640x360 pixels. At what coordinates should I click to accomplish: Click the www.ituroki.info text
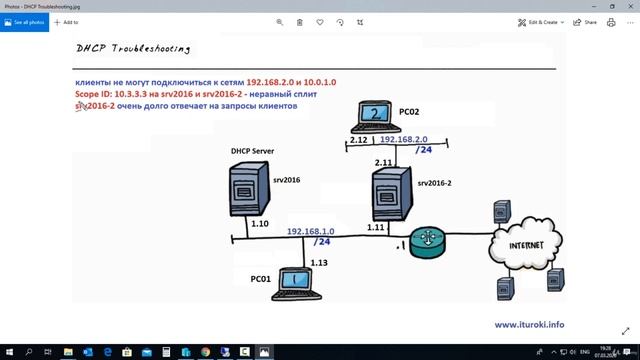click(529, 325)
